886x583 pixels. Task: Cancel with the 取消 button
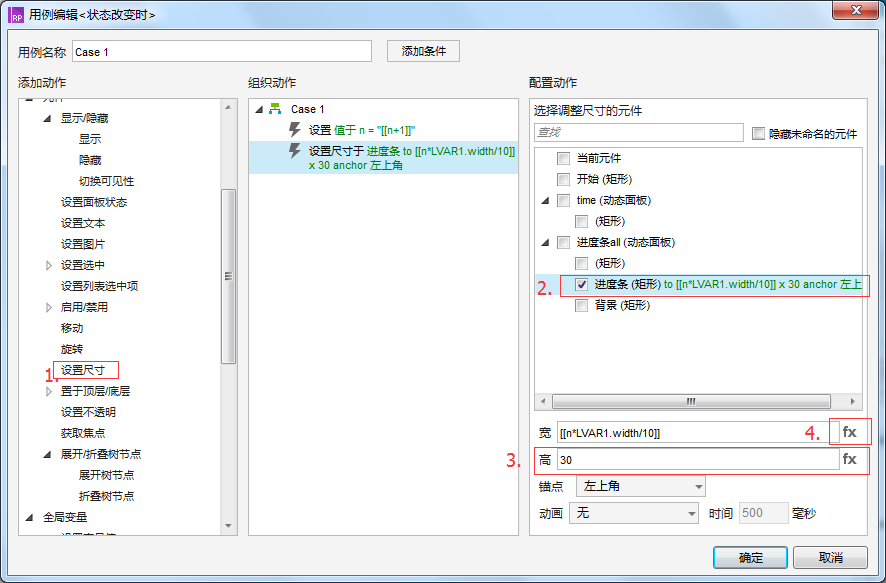830,558
